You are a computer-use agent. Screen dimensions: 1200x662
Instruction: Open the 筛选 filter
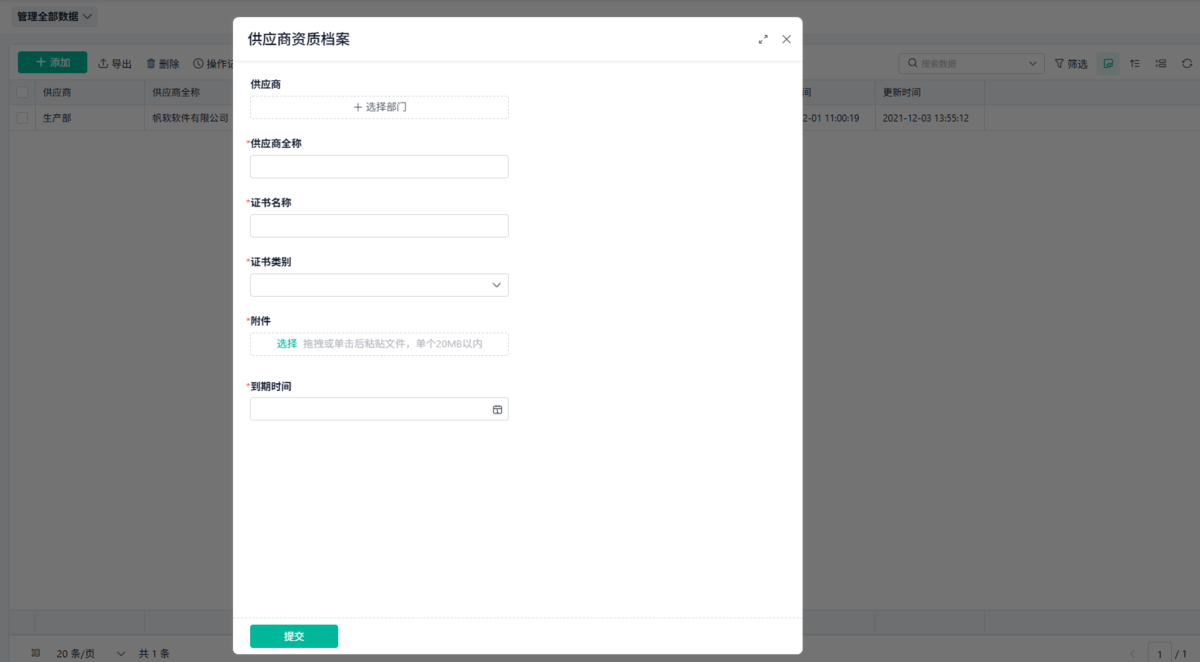coord(1071,63)
